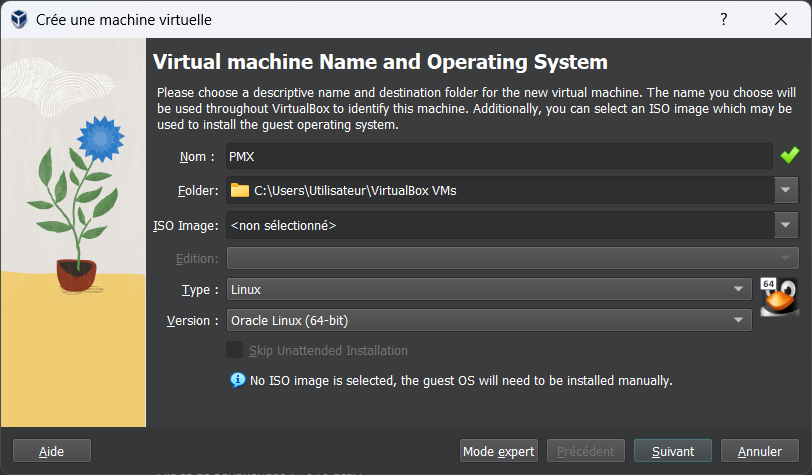Image resolution: width=812 pixels, height=475 pixels.
Task: Click the Aide button
Action: click(52, 451)
